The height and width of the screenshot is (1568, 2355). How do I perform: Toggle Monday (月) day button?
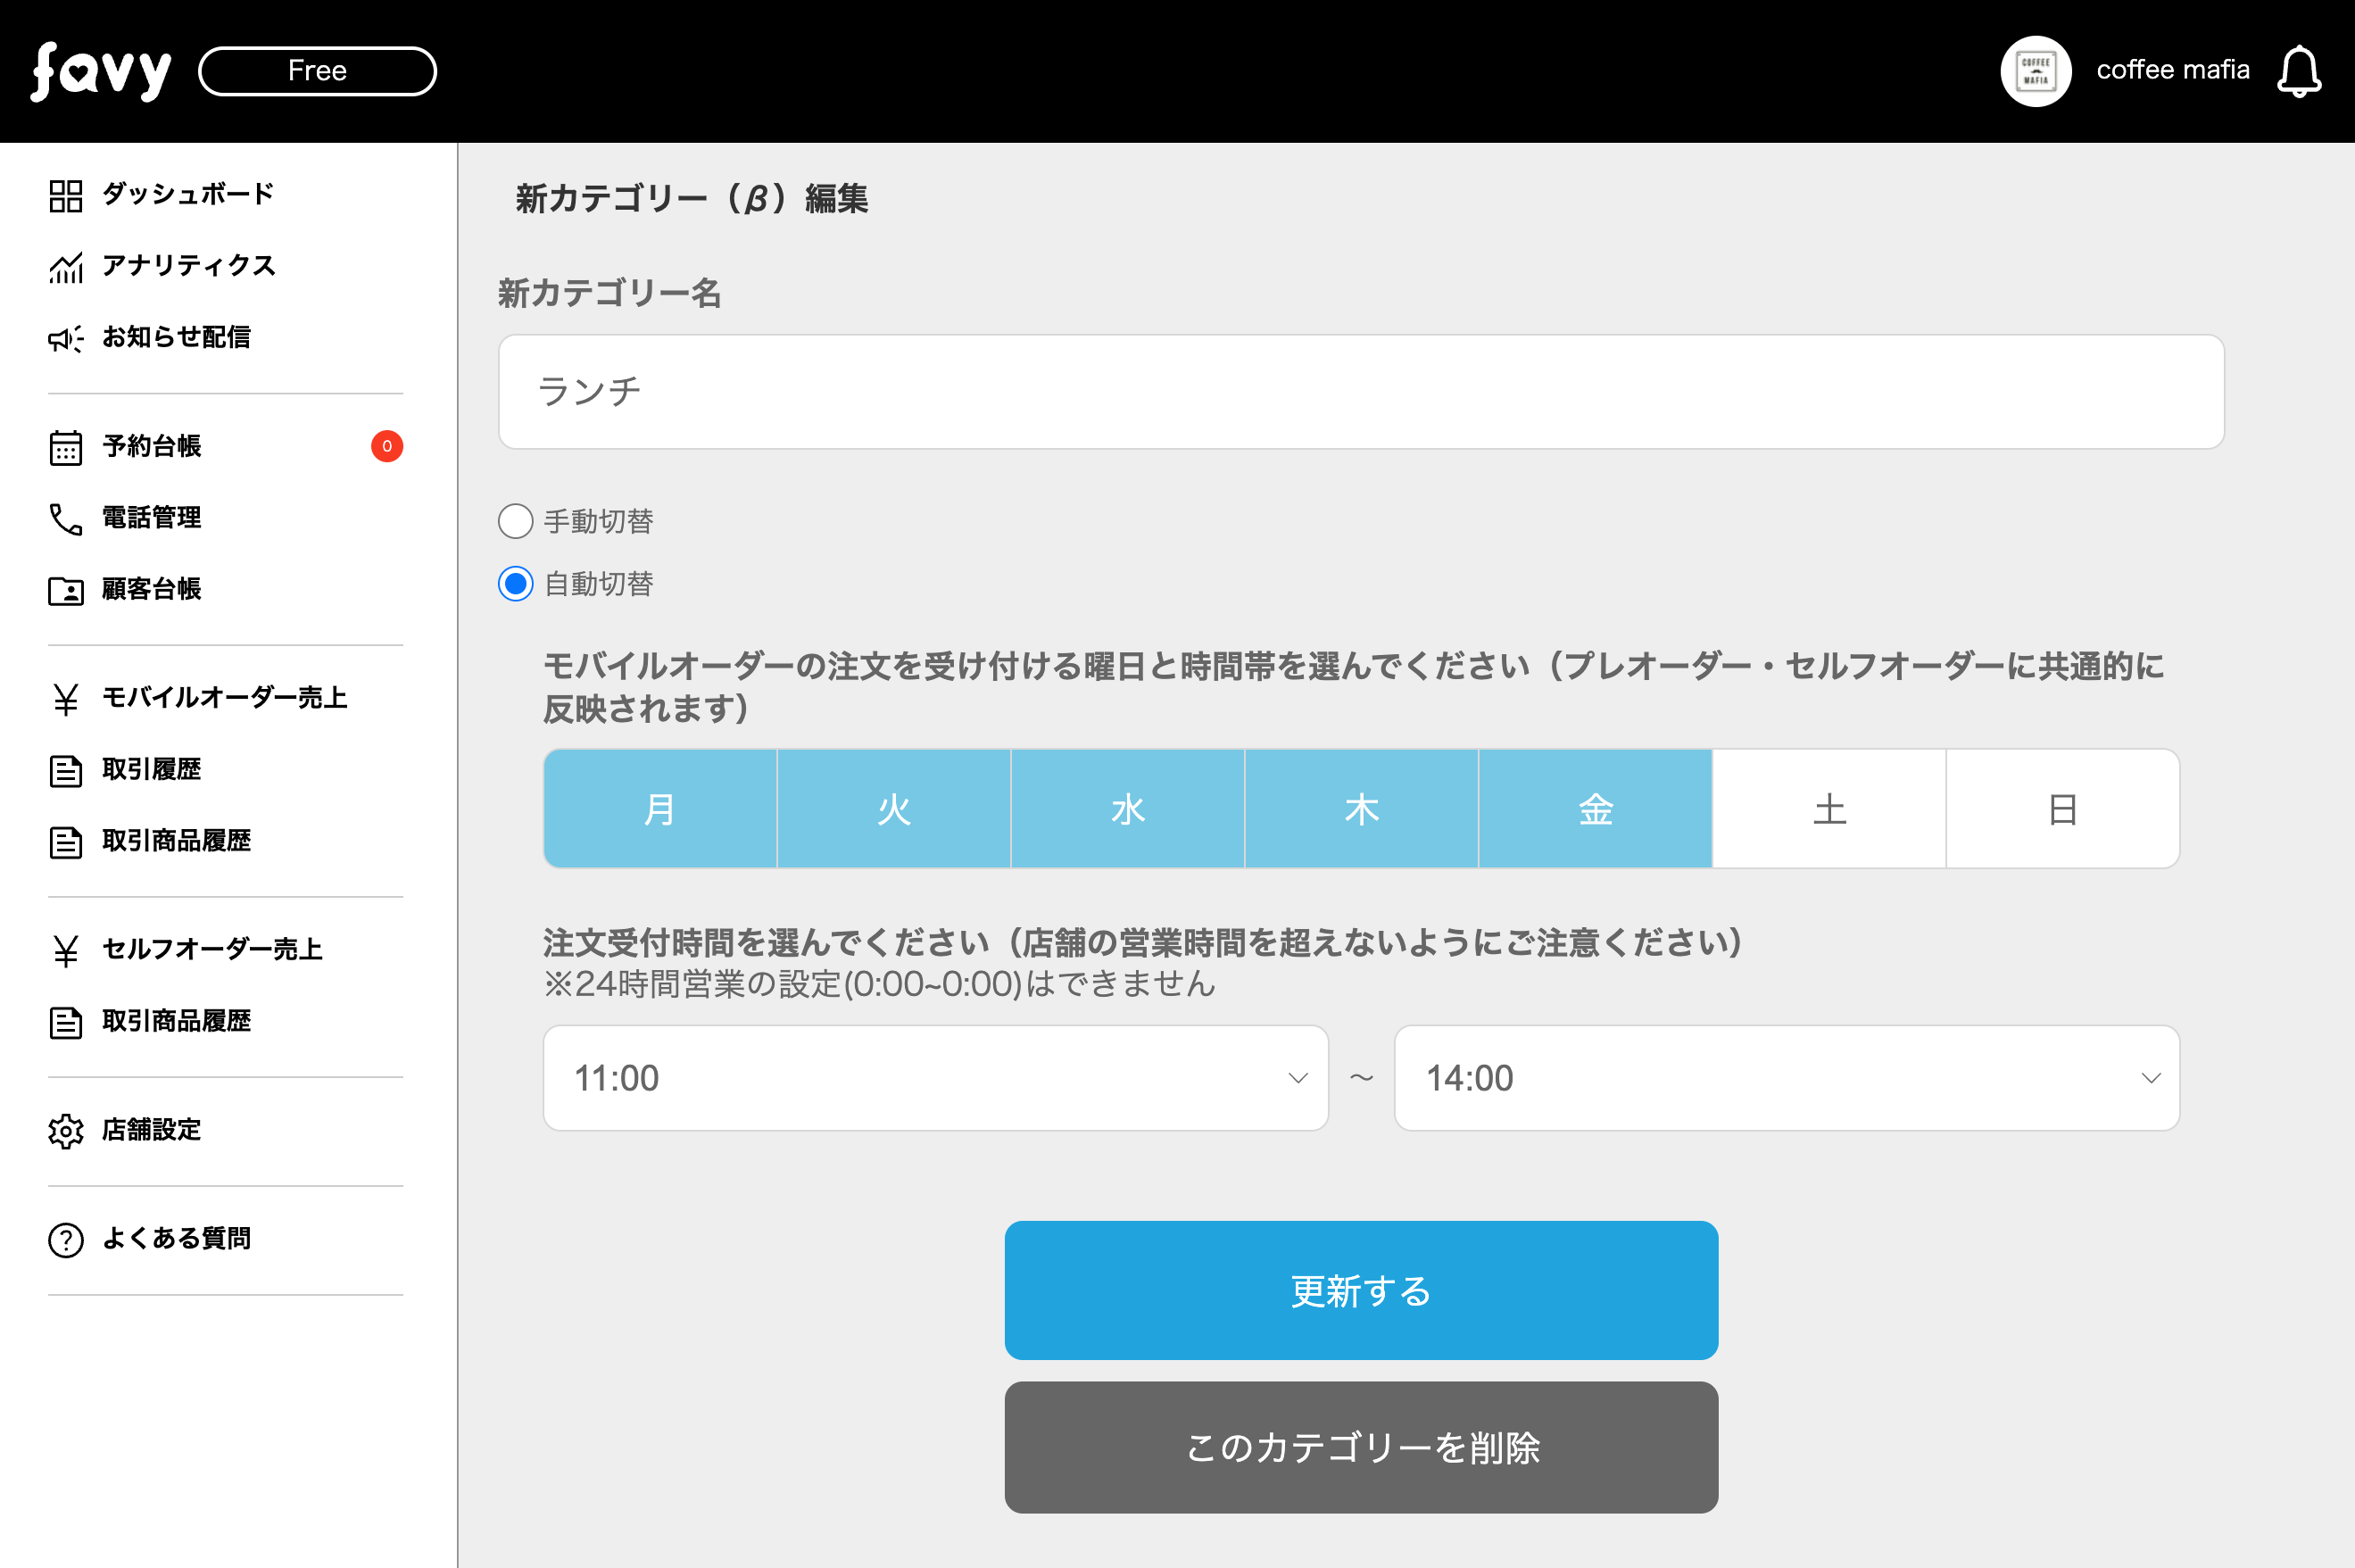660,809
